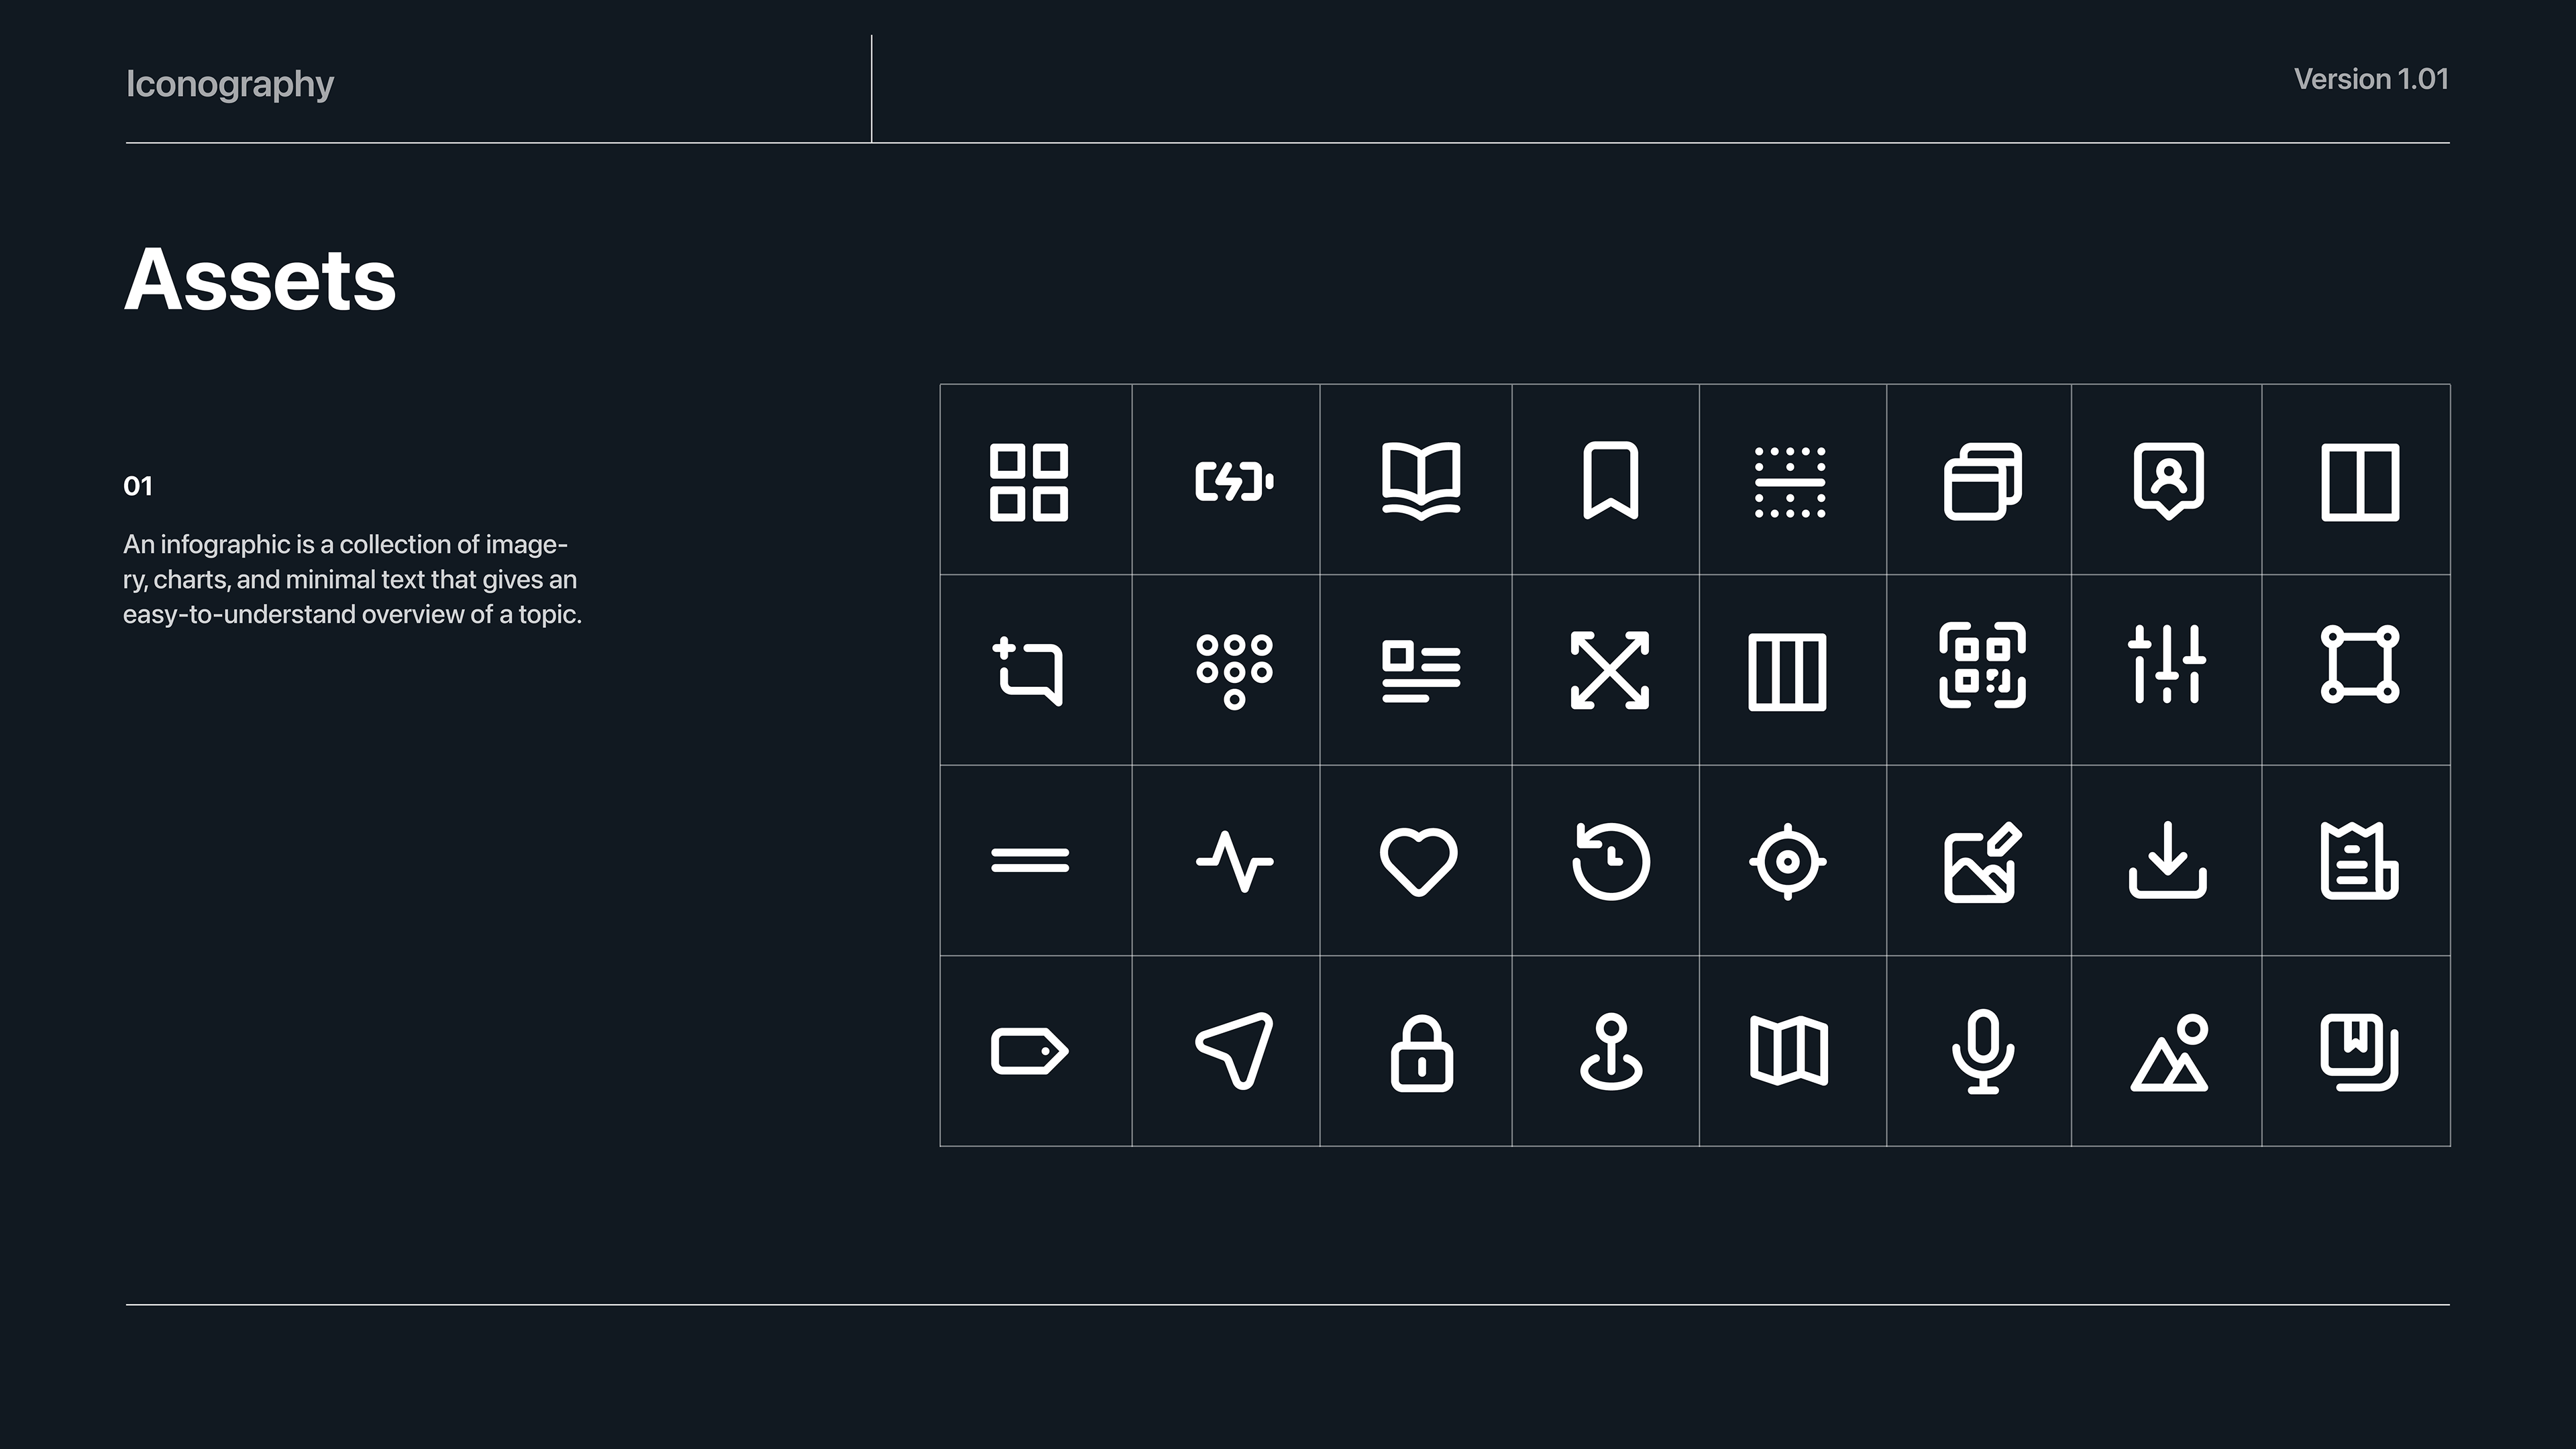Select the folded map icon
Viewport: 2576px width, 1449px height.
[x=1788, y=1051]
